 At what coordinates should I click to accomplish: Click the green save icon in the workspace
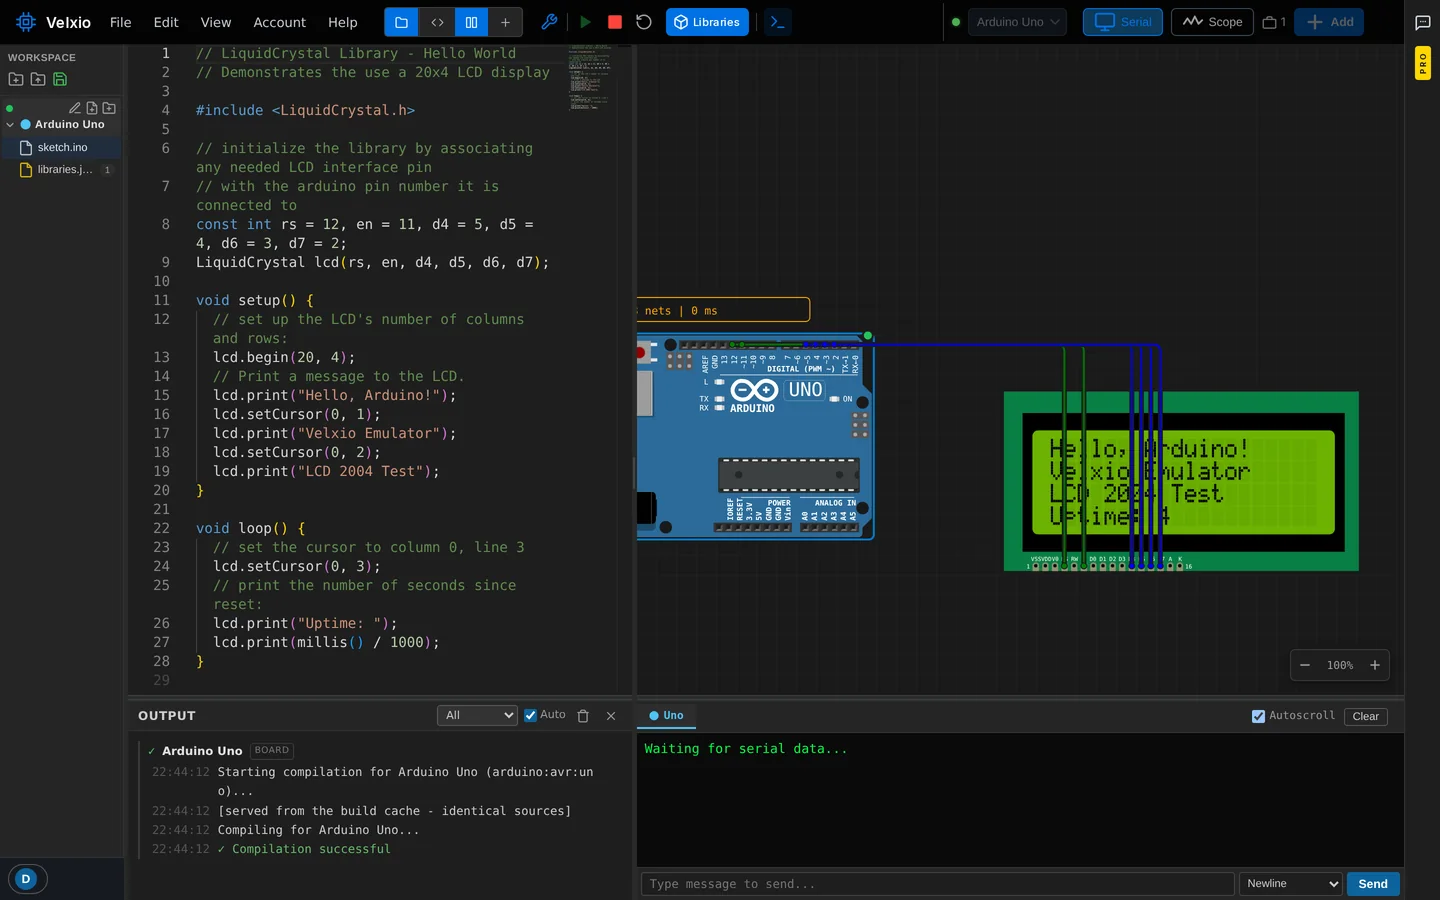[60, 79]
